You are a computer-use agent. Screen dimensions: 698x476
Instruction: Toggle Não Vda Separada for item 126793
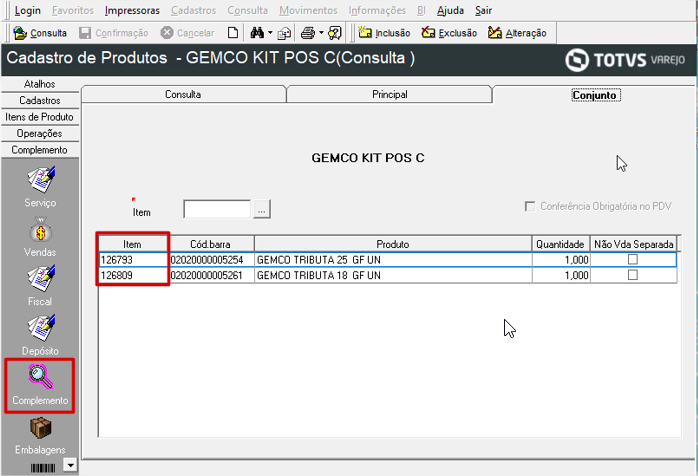click(633, 259)
